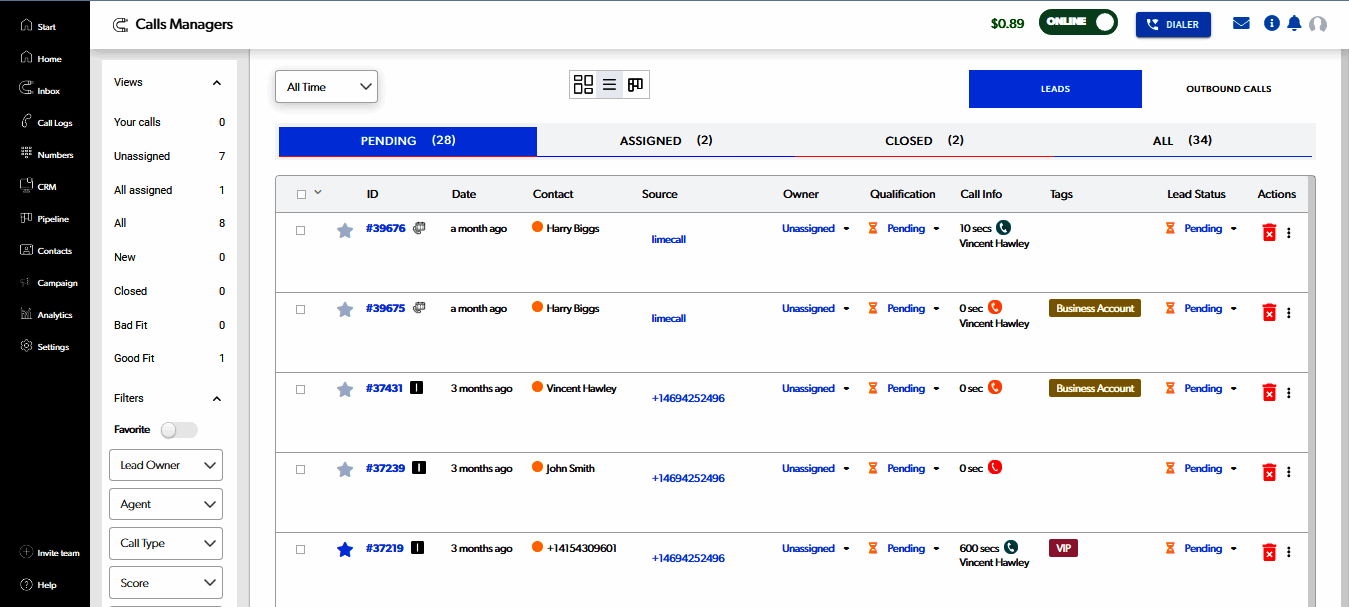
Task: Click the info icon in top bar
Action: point(1272,23)
